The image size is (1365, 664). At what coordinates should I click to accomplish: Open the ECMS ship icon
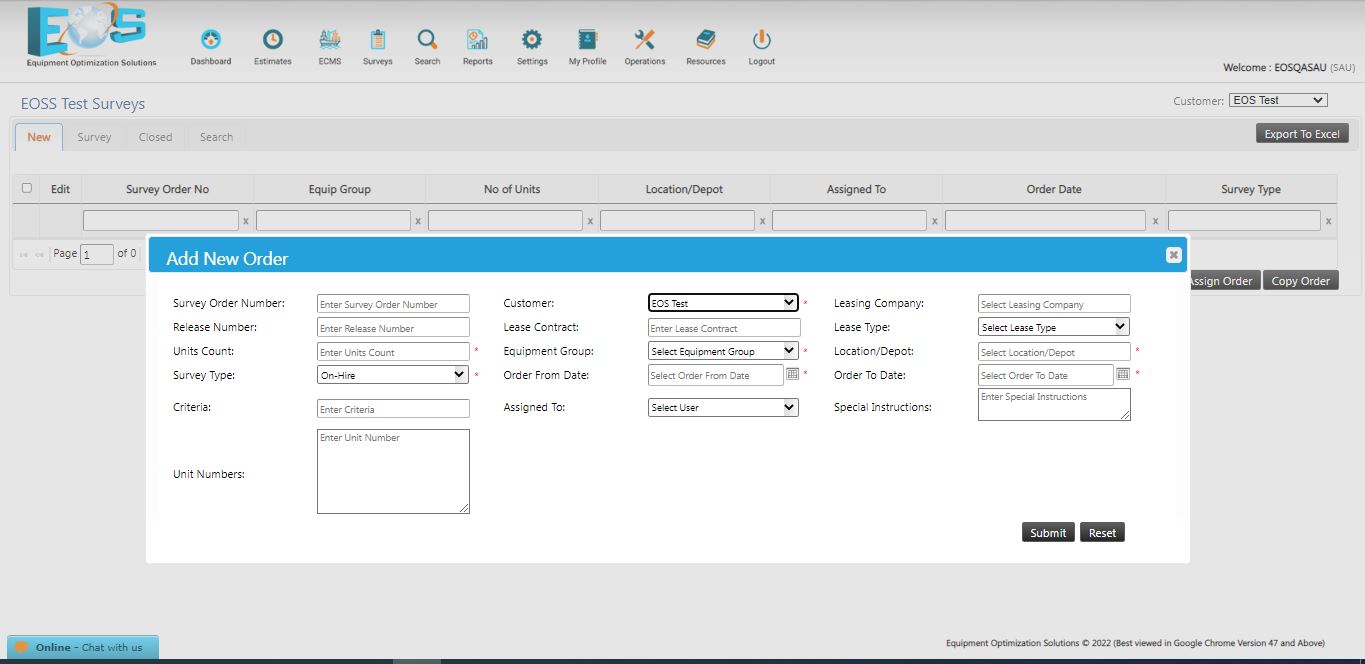coord(329,40)
